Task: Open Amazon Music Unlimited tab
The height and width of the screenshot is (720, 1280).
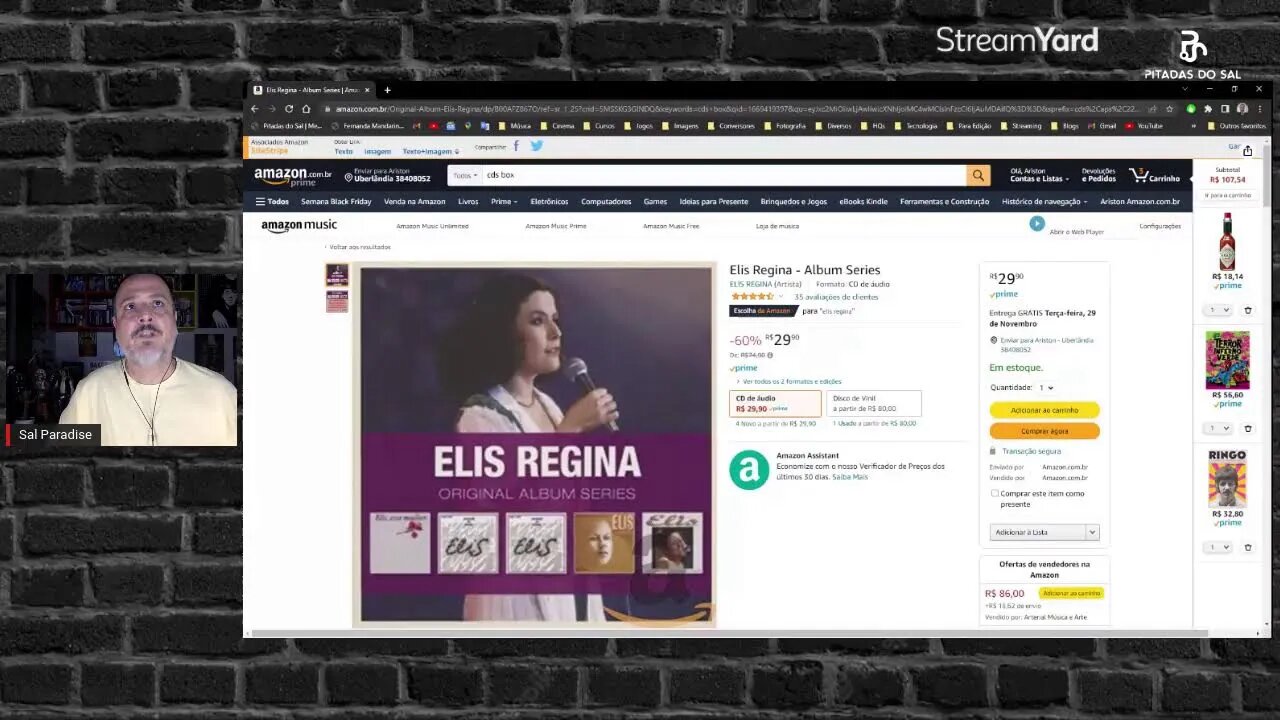Action: tap(432, 226)
